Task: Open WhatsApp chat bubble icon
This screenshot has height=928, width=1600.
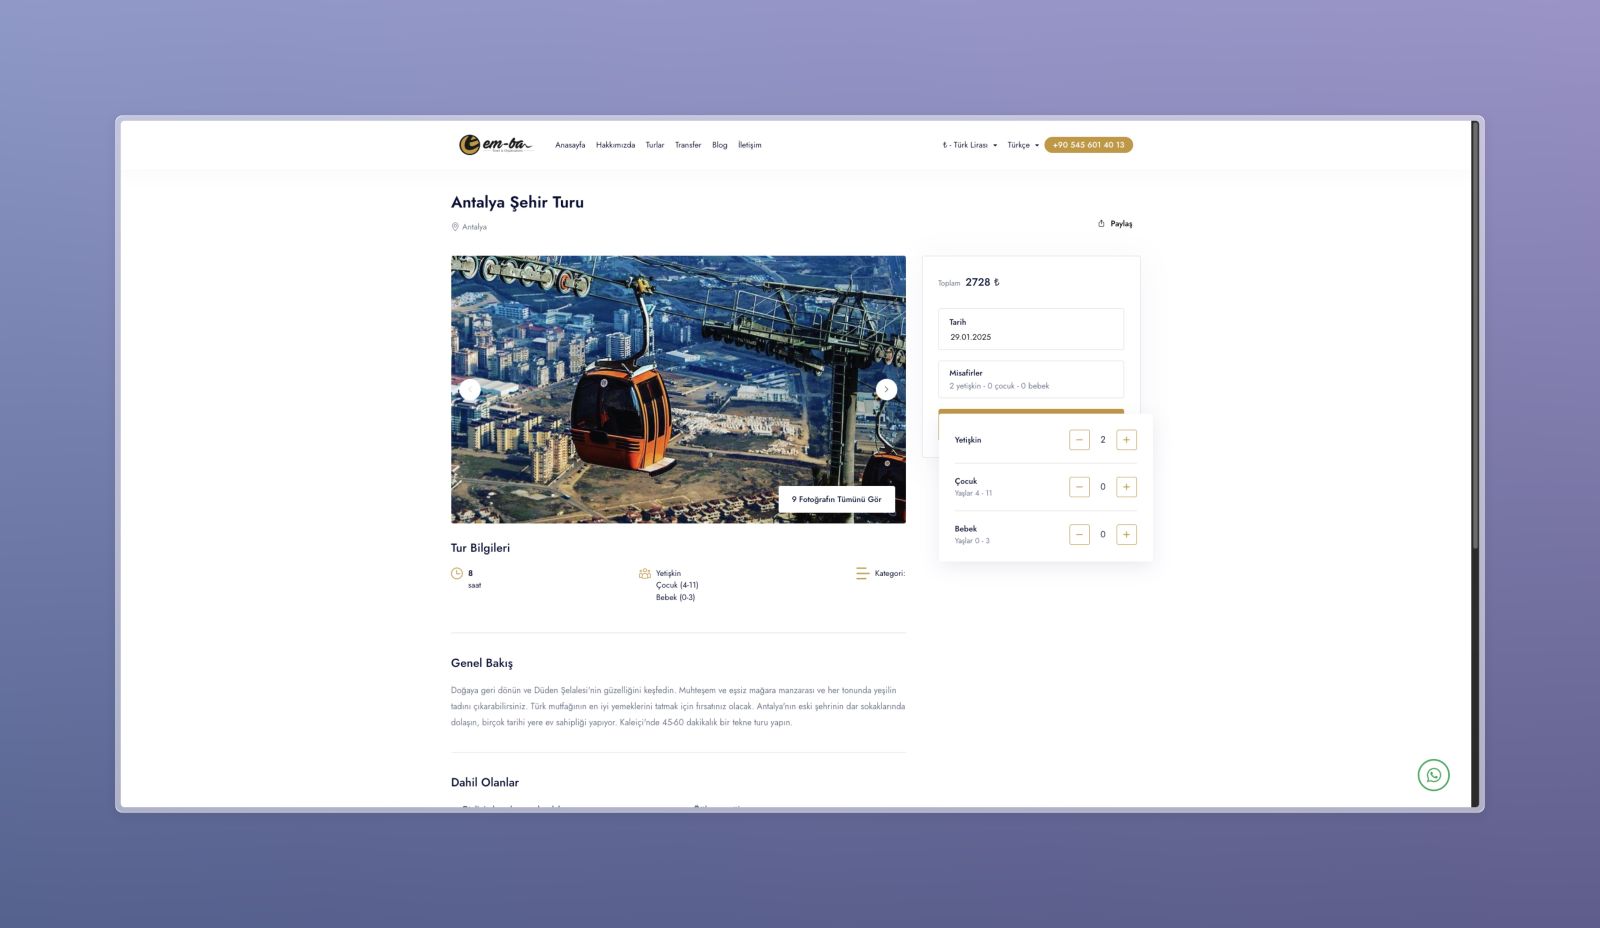Action: click(x=1433, y=775)
